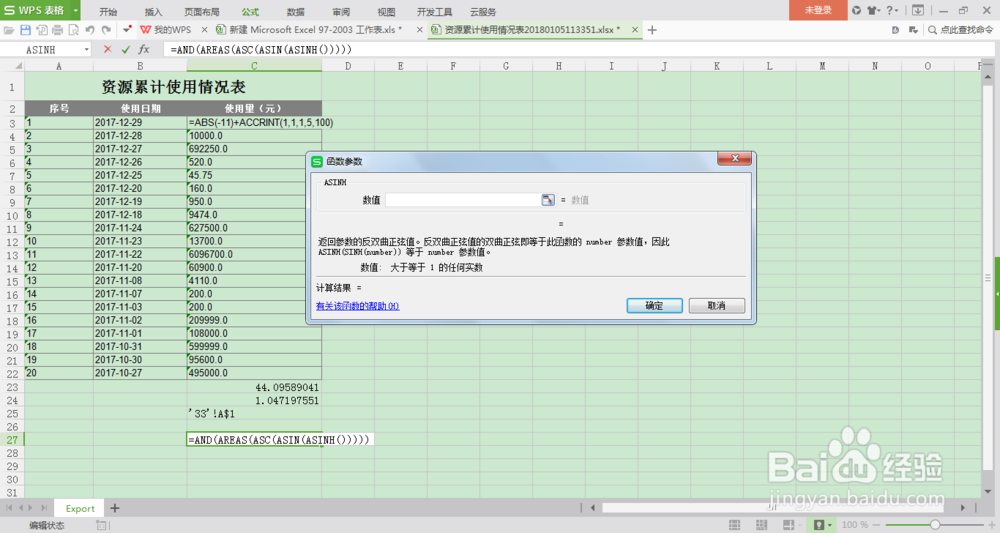Select cell containing '33'!A$1
The width and height of the screenshot is (1000, 533).
click(x=254, y=414)
